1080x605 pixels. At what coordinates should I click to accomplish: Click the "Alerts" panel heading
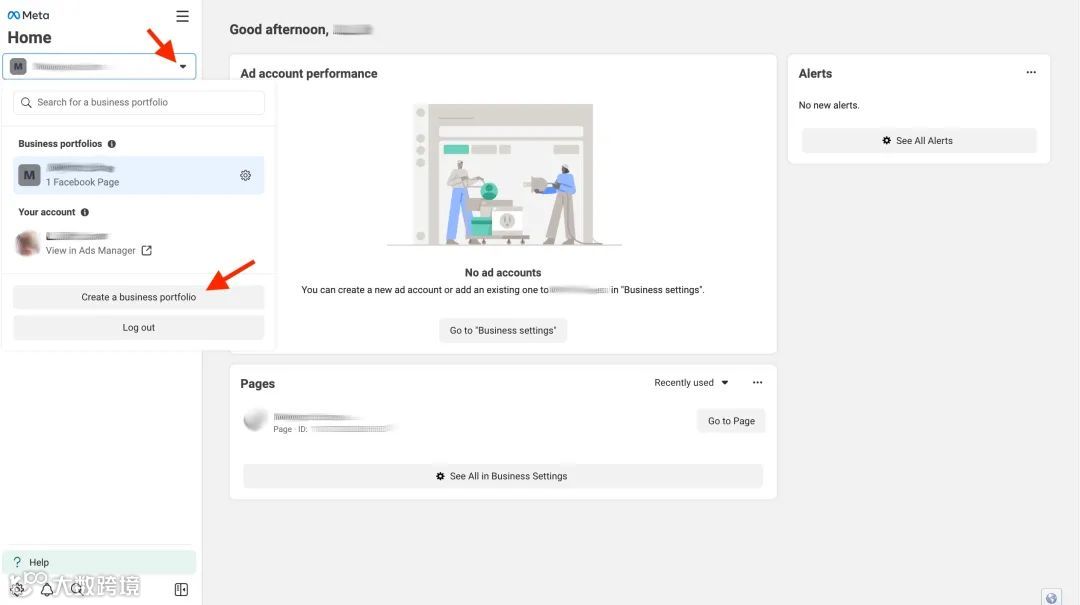pos(815,74)
